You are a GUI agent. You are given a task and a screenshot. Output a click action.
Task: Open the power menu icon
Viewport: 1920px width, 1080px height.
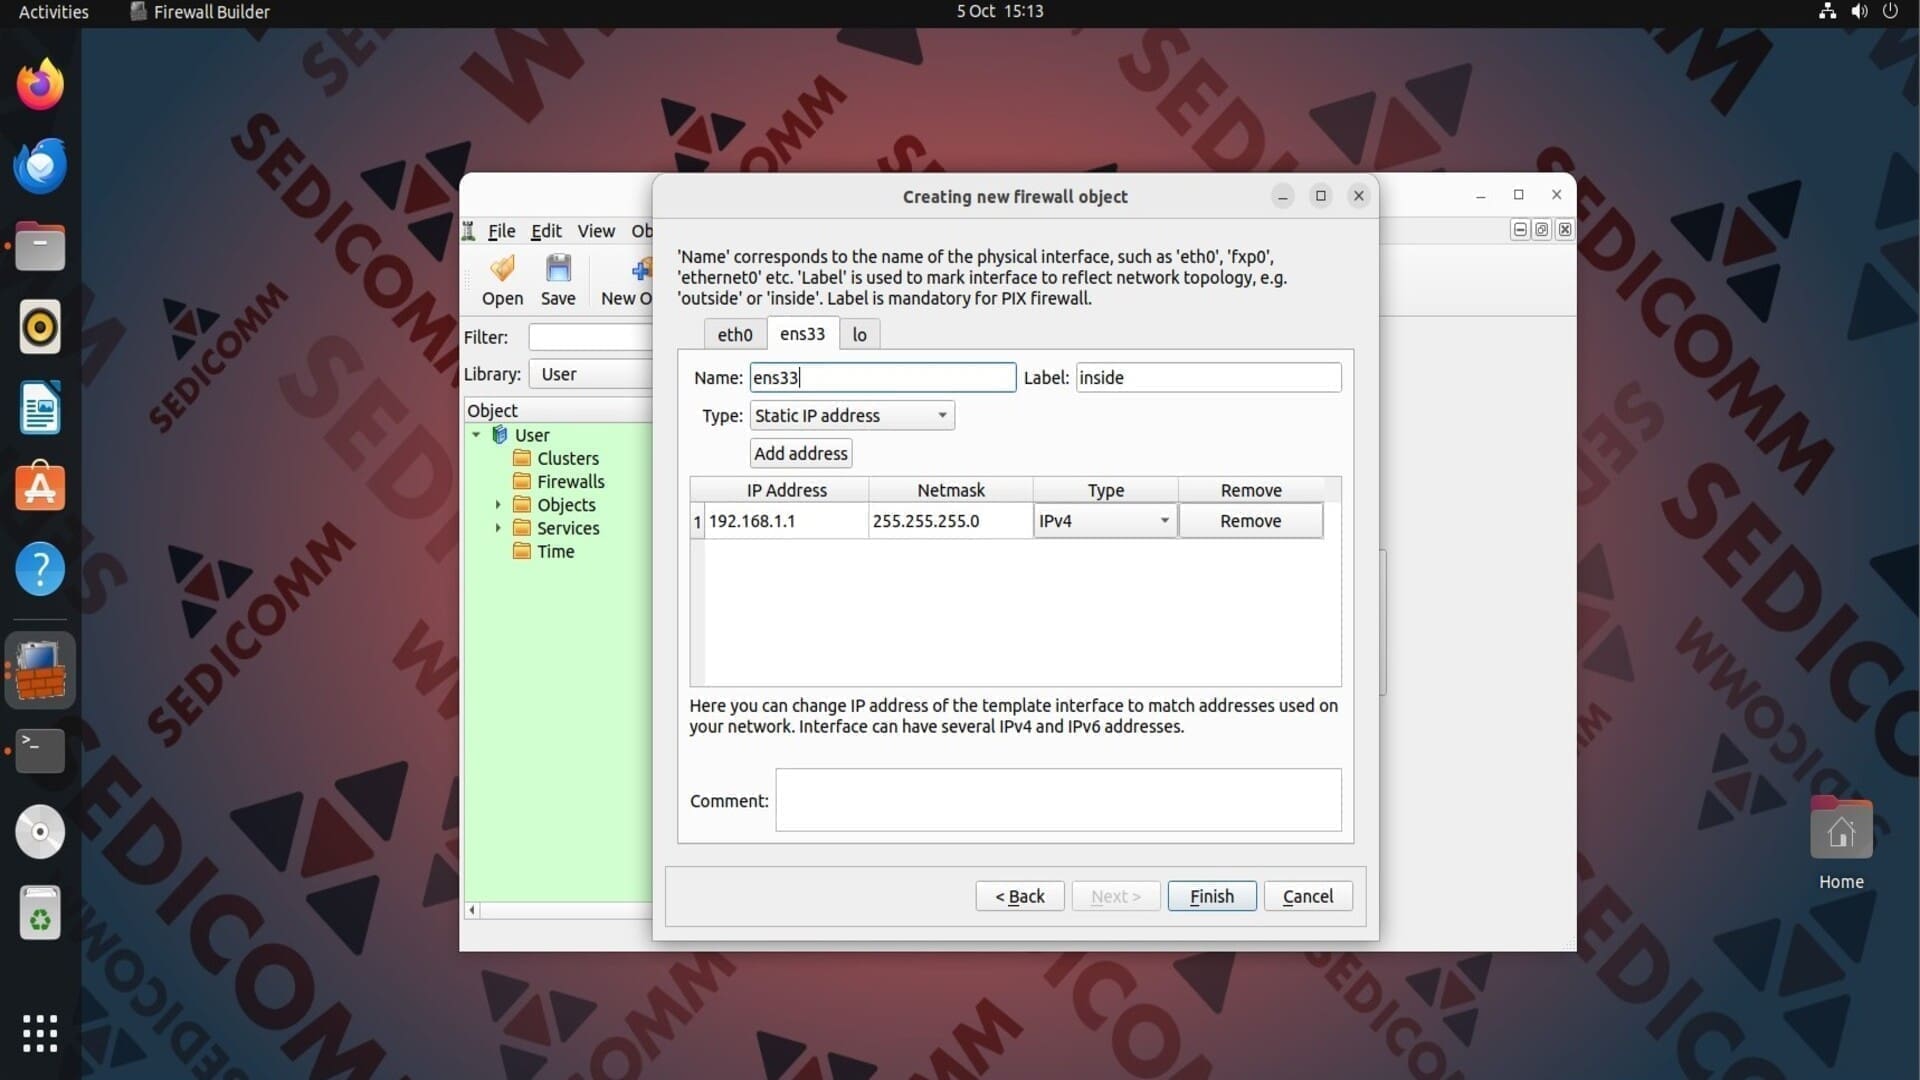click(x=1890, y=11)
